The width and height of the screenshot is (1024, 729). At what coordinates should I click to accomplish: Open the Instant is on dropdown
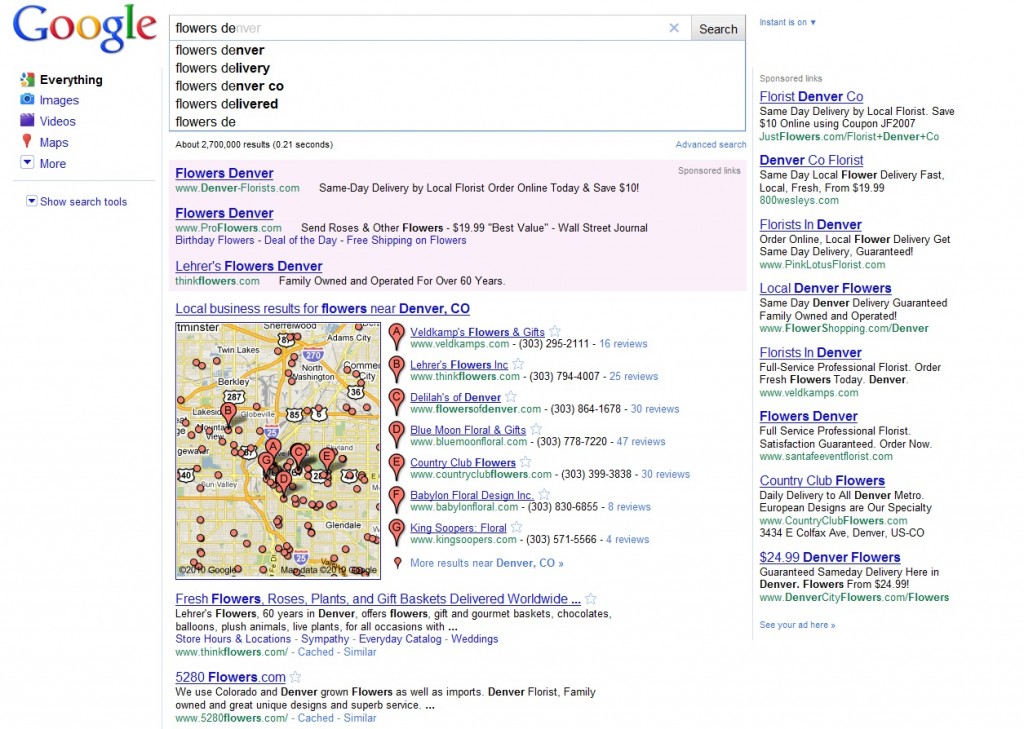point(787,22)
